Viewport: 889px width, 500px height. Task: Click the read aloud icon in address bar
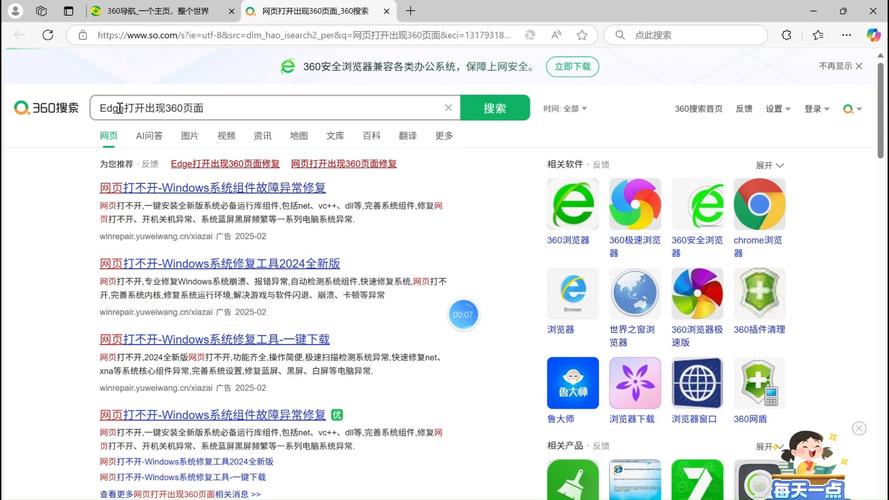click(x=556, y=35)
